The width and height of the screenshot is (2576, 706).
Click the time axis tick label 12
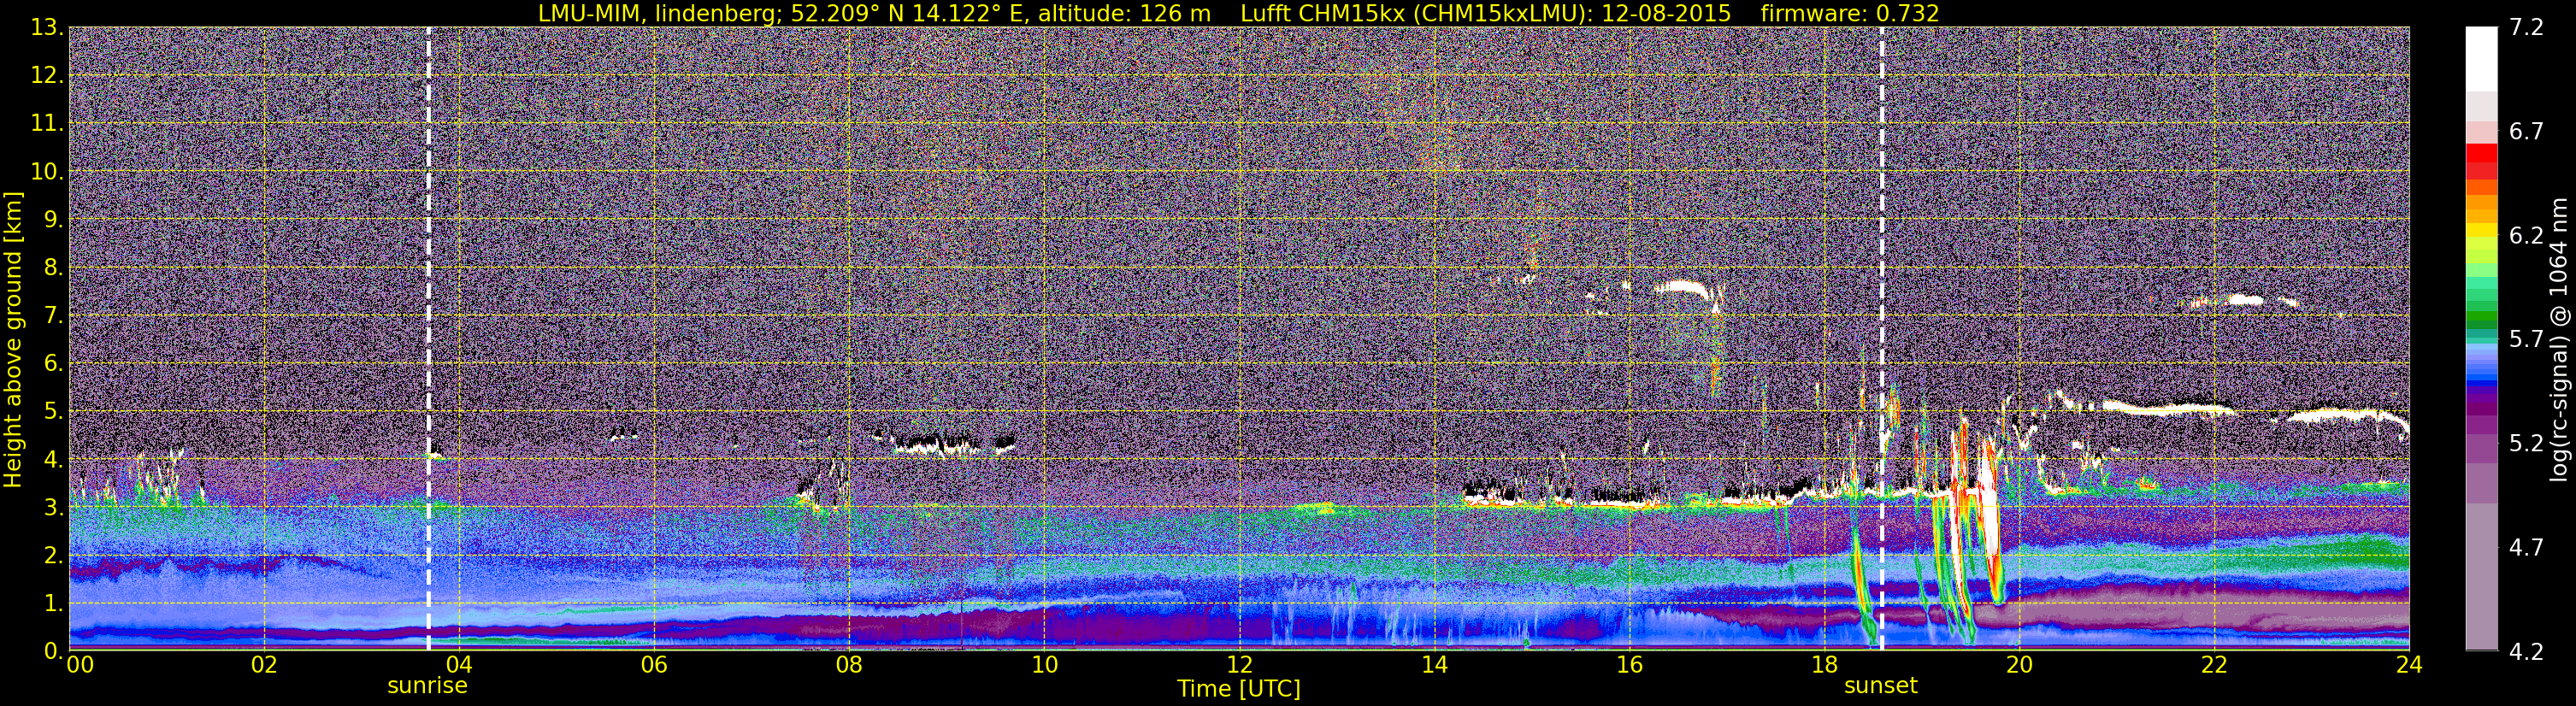pos(1239,665)
